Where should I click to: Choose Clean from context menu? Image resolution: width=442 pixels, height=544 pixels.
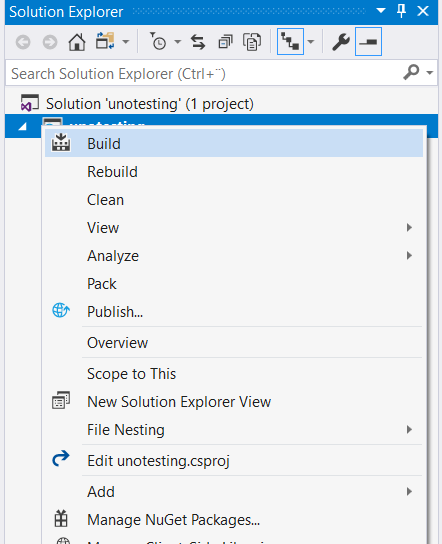point(234,200)
